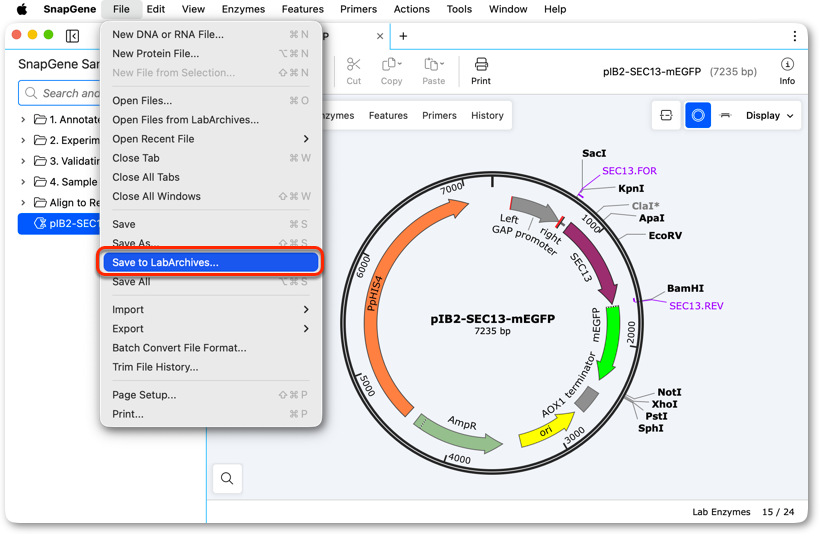The width and height of the screenshot is (819, 534).
Task: Choose 'New DNA or RNA File...'
Action: pos(211,34)
